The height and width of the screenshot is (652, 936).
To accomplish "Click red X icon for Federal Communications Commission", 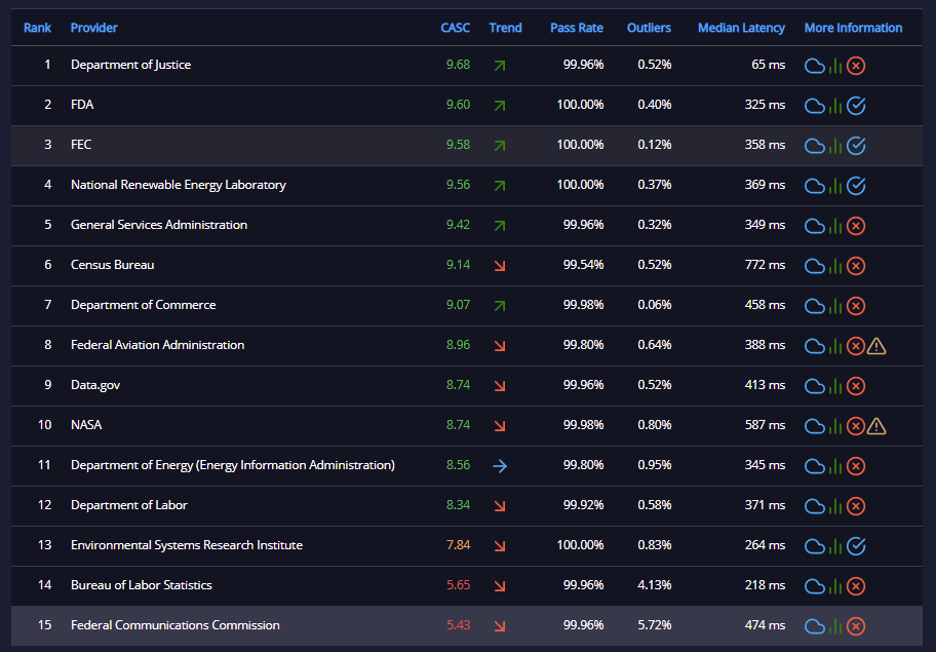I will [856, 626].
